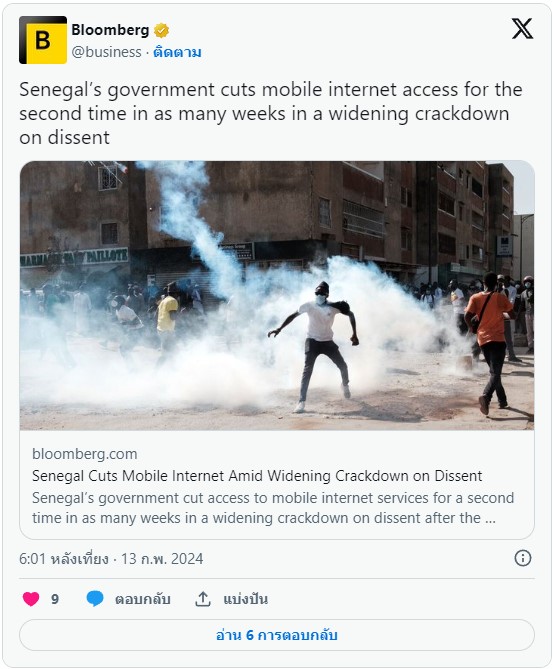Like the tweet with the heart icon
The width and height of the screenshot is (554, 669).
click(31, 599)
